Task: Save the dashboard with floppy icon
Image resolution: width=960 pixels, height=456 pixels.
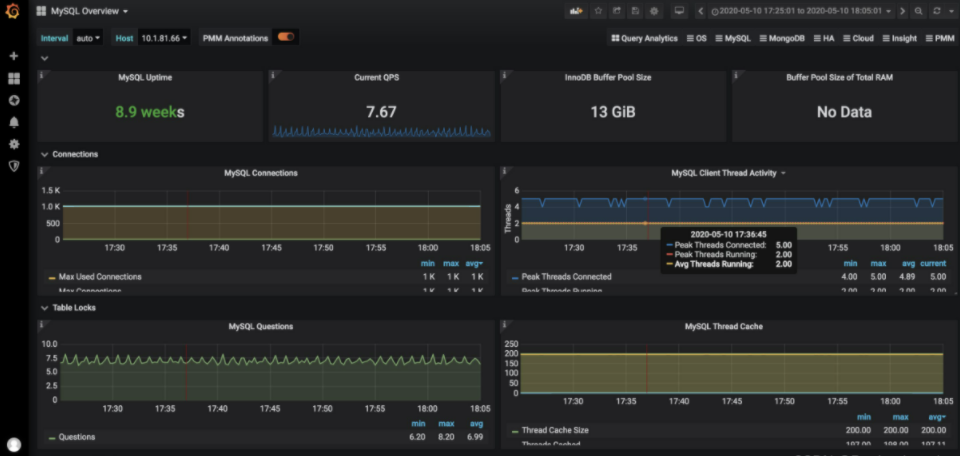Action: 636,11
